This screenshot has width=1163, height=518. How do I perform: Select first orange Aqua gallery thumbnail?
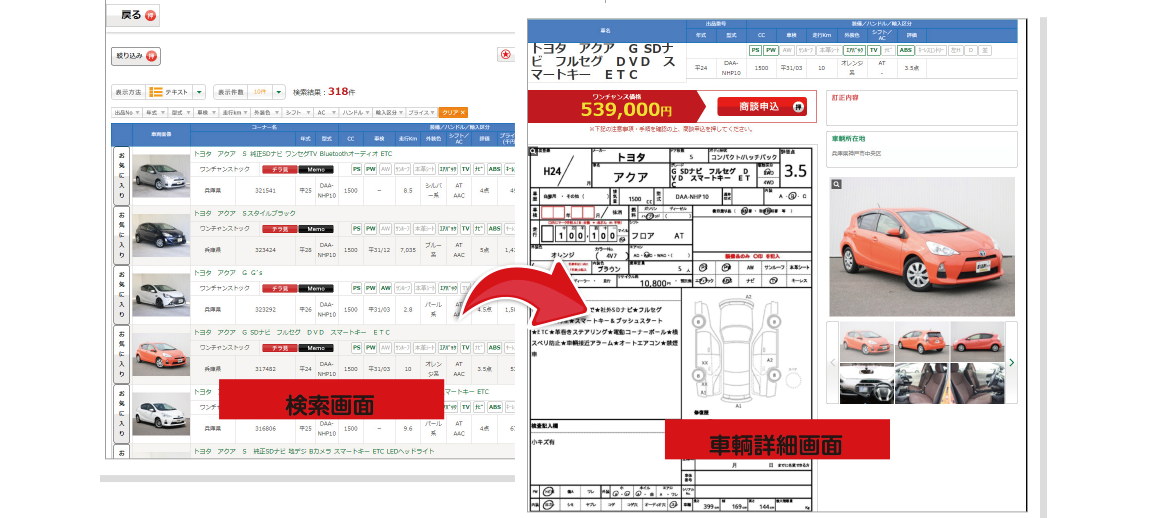pos(866,341)
